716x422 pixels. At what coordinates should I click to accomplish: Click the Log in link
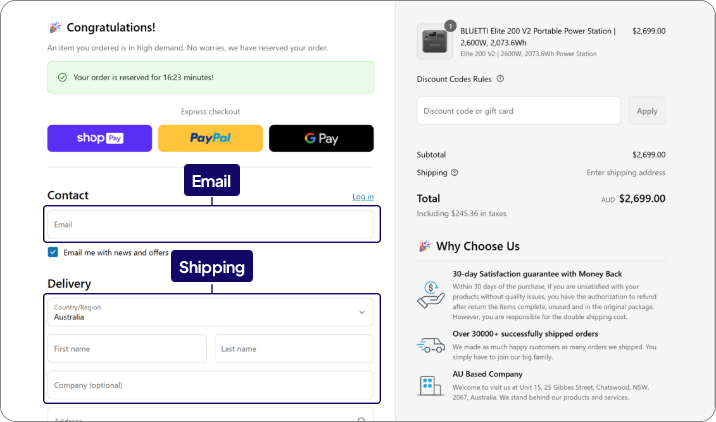pyautogui.click(x=363, y=197)
